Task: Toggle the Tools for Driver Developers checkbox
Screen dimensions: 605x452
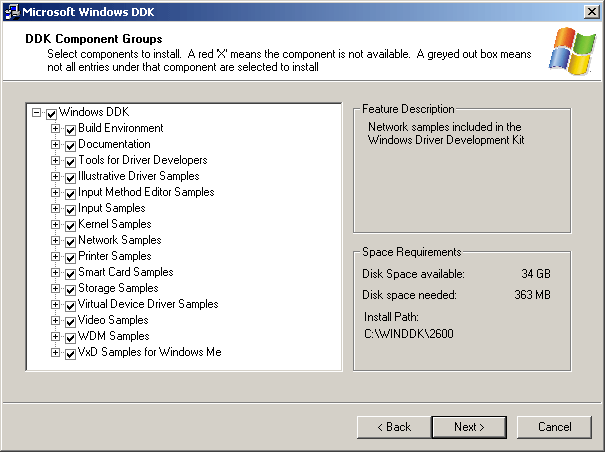Action: (x=70, y=162)
